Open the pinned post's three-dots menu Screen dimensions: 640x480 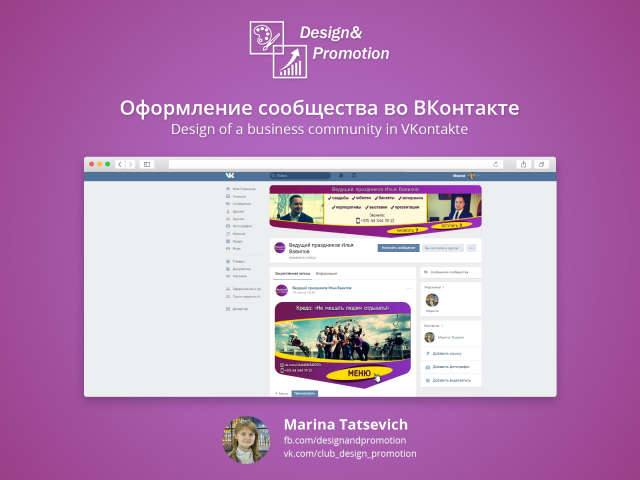click(x=409, y=289)
